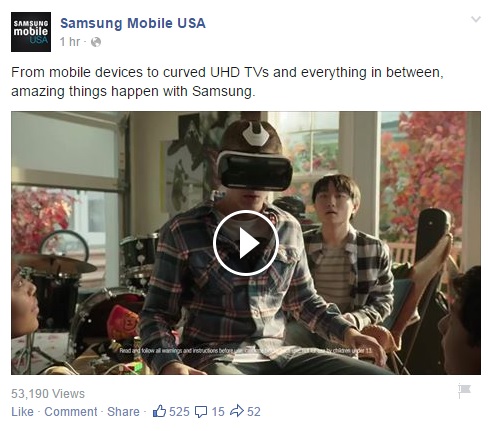Click the flag report icon
The image size is (488, 431).
(x=464, y=391)
